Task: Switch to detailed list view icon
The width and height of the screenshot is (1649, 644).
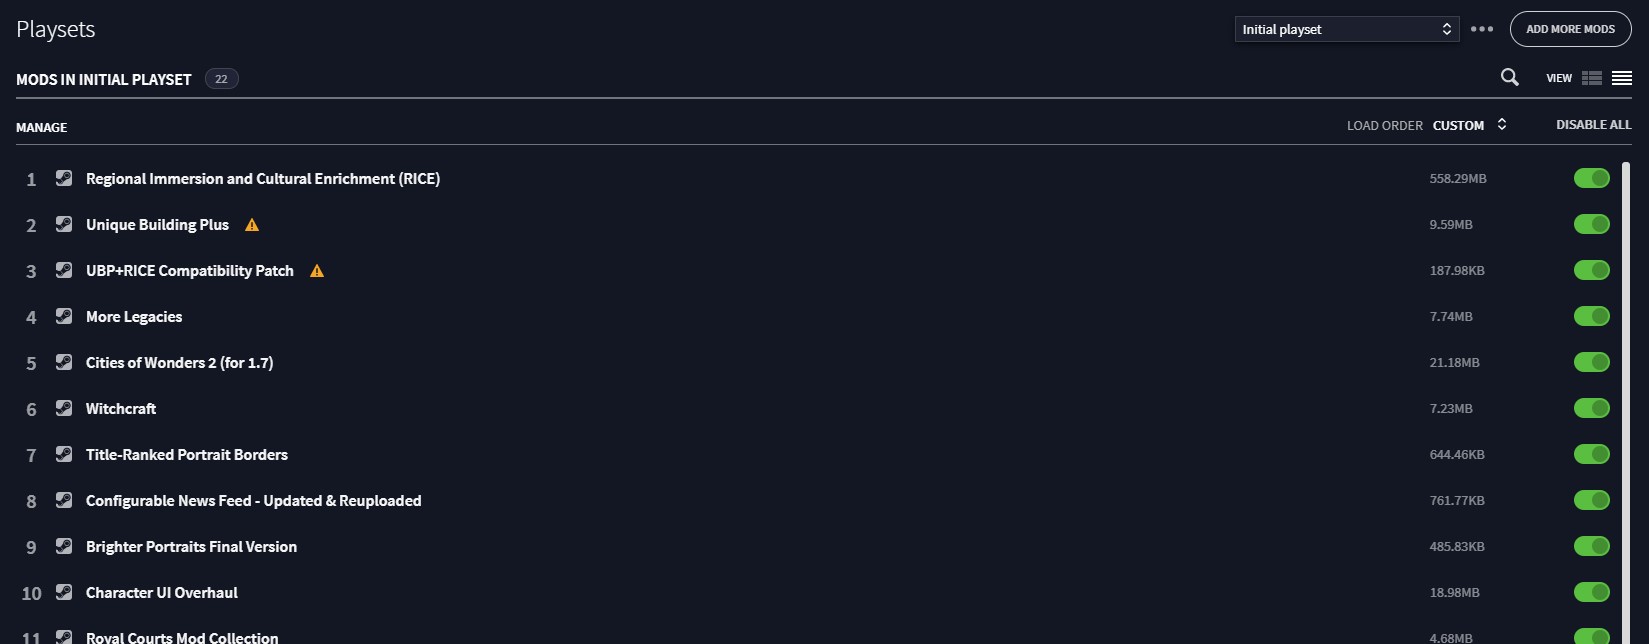Action: (x=1592, y=78)
